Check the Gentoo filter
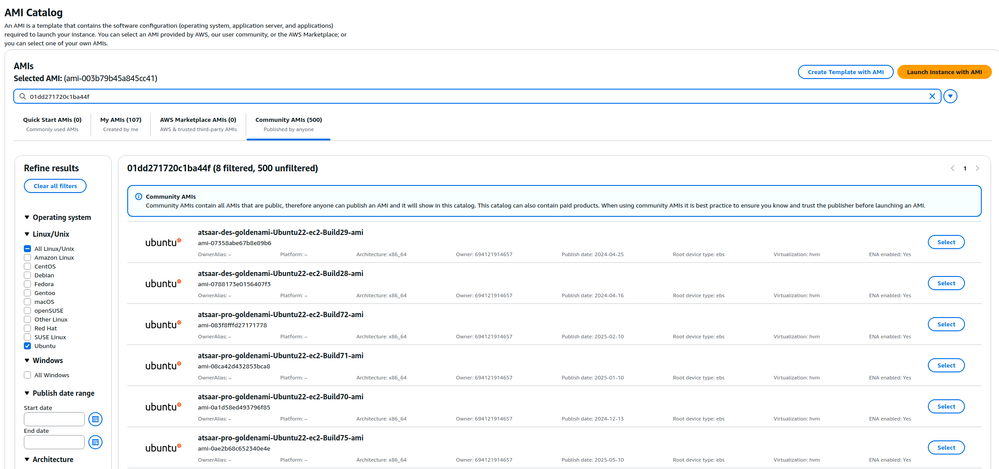 (x=27, y=293)
